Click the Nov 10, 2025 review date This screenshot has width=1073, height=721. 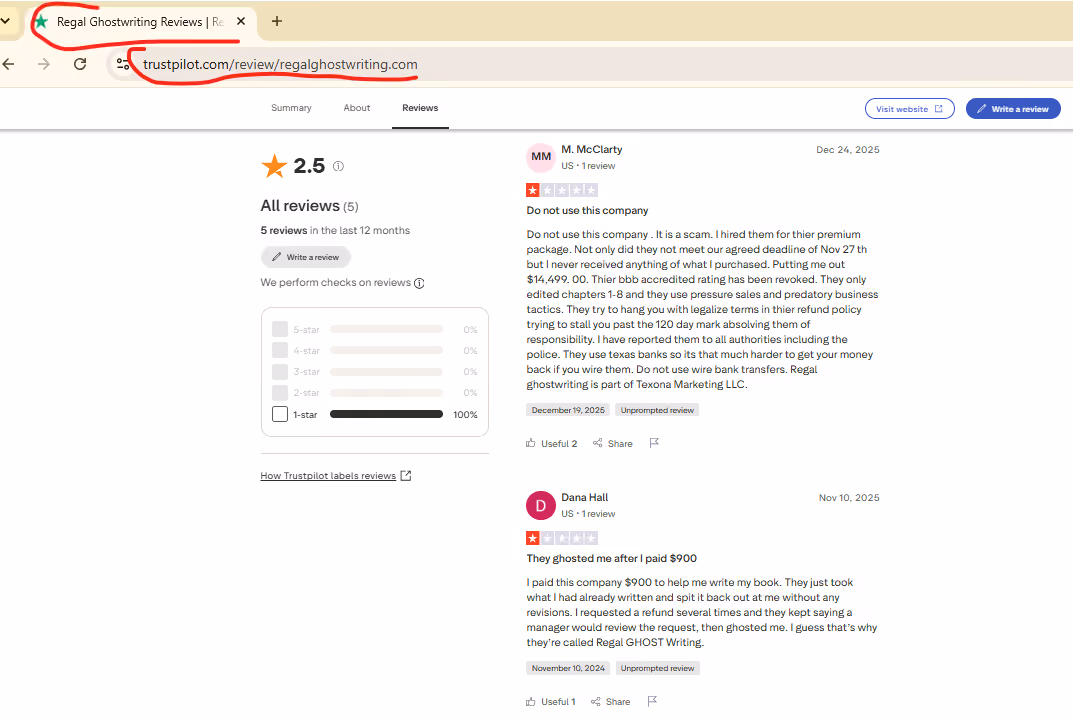tap(849, 498)
